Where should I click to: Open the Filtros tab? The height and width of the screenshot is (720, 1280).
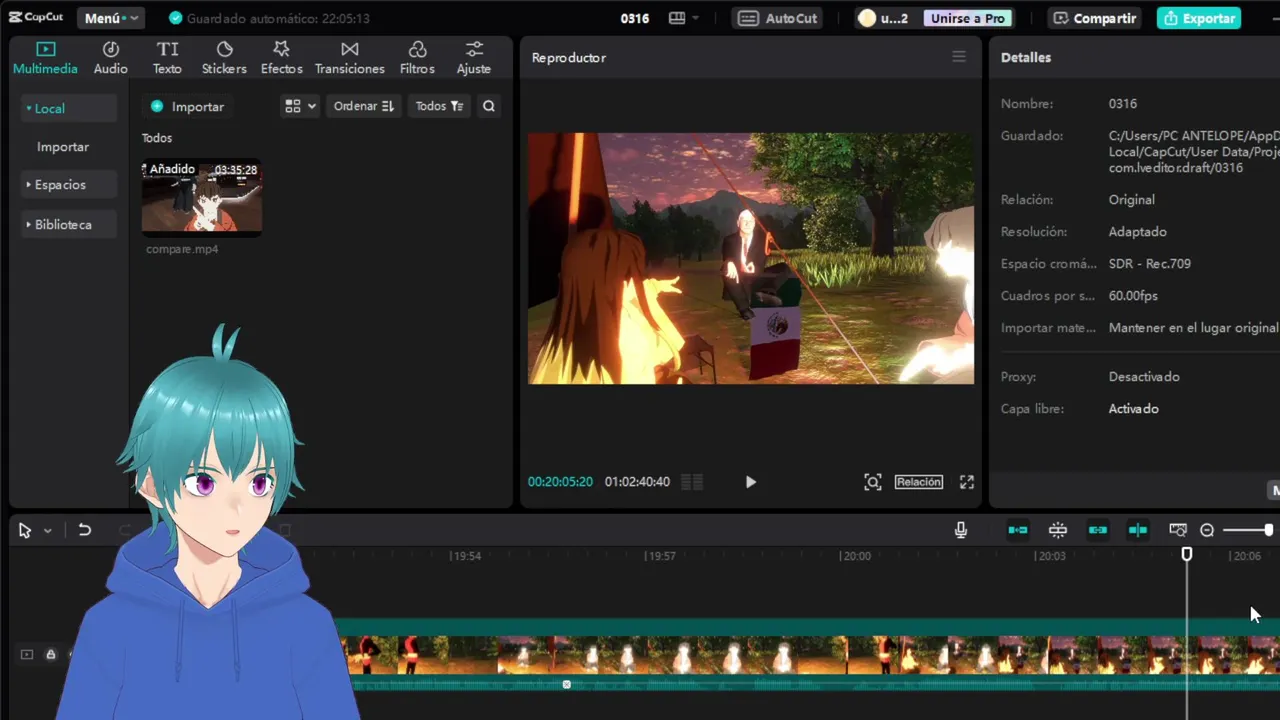click(417, 58)
